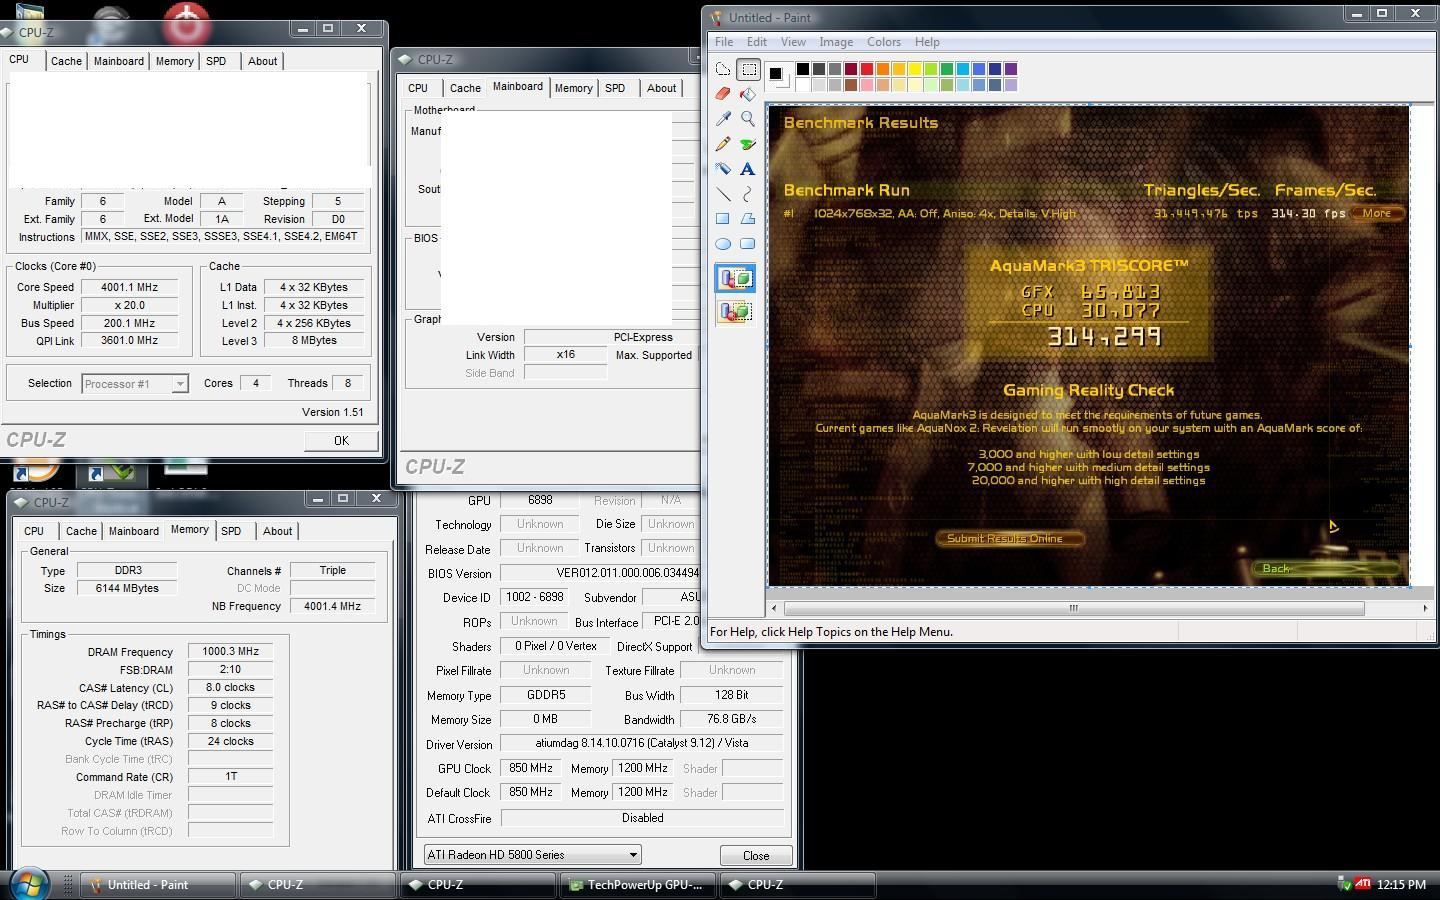Click the Paint canvas benchmark image
The height and width of the screenshot is (900, 1440).
(x=1088, y=346)
